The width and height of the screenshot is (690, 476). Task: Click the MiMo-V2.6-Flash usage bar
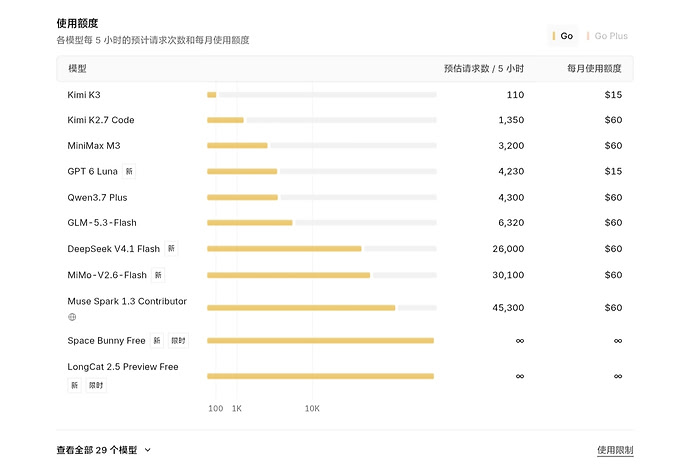(x=322, y=275)
